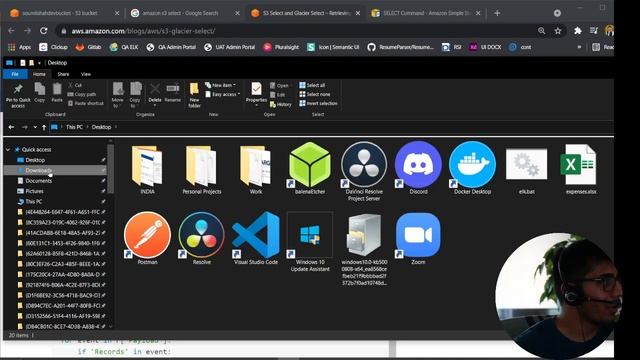Click Paste shortcut command
Image resolution: width=640 pixels, height=360 pixels.
tap(86, 103)
